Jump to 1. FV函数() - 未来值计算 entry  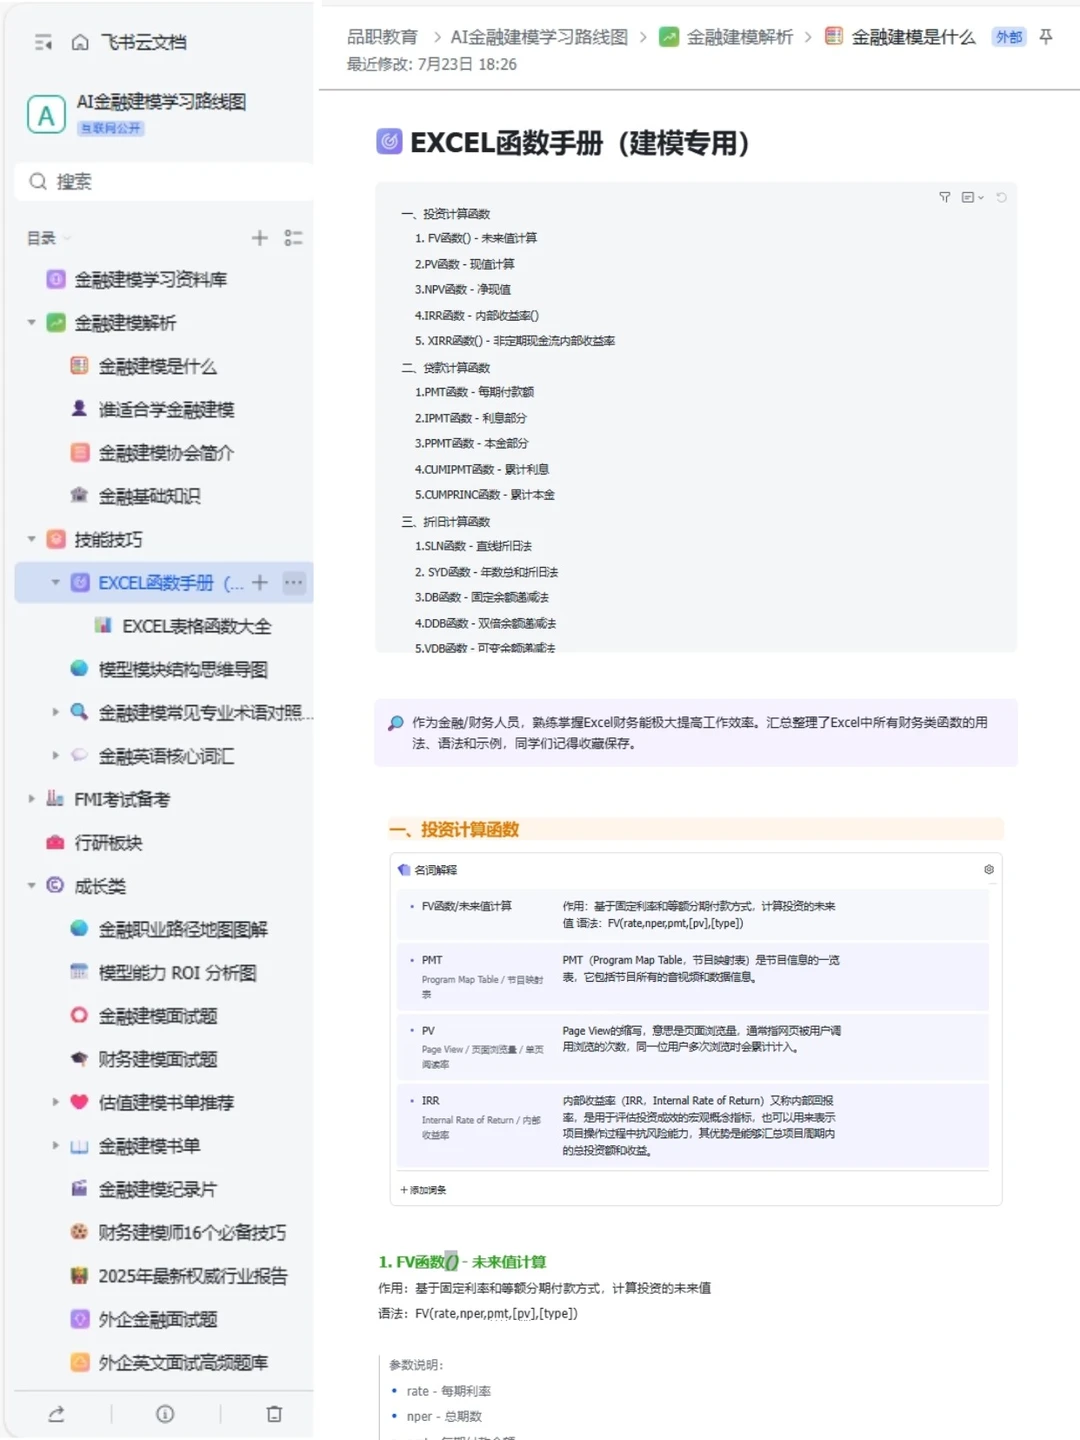[476, 238]
